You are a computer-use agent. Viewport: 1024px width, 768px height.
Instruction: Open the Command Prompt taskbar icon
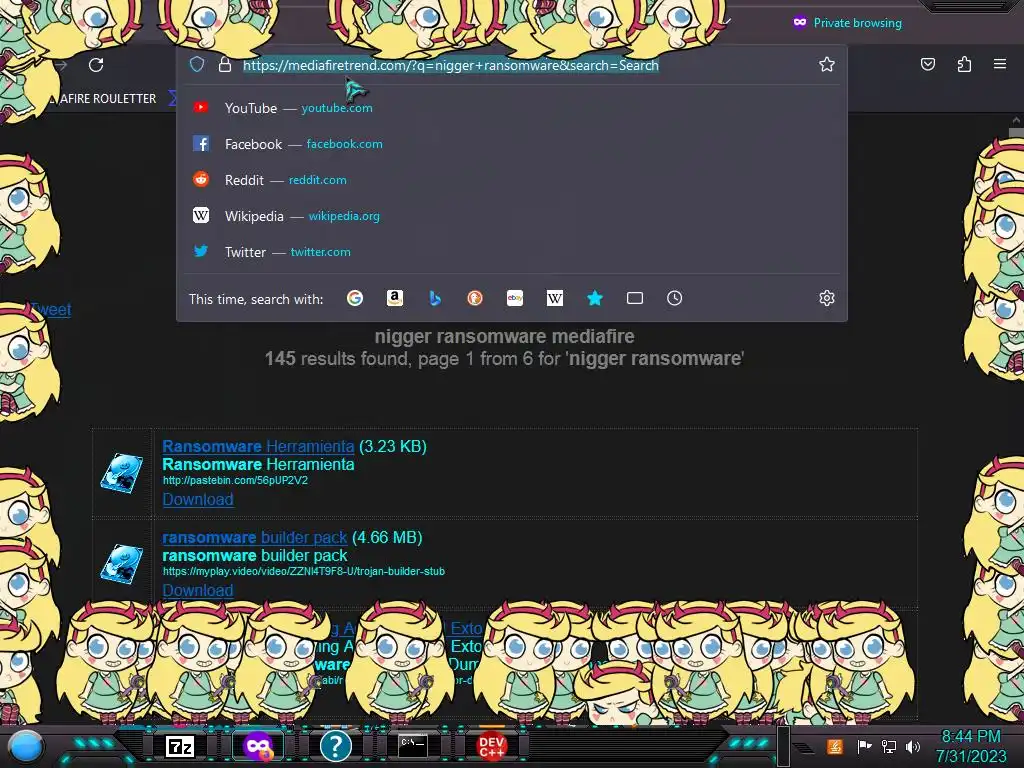coord(413,745)
